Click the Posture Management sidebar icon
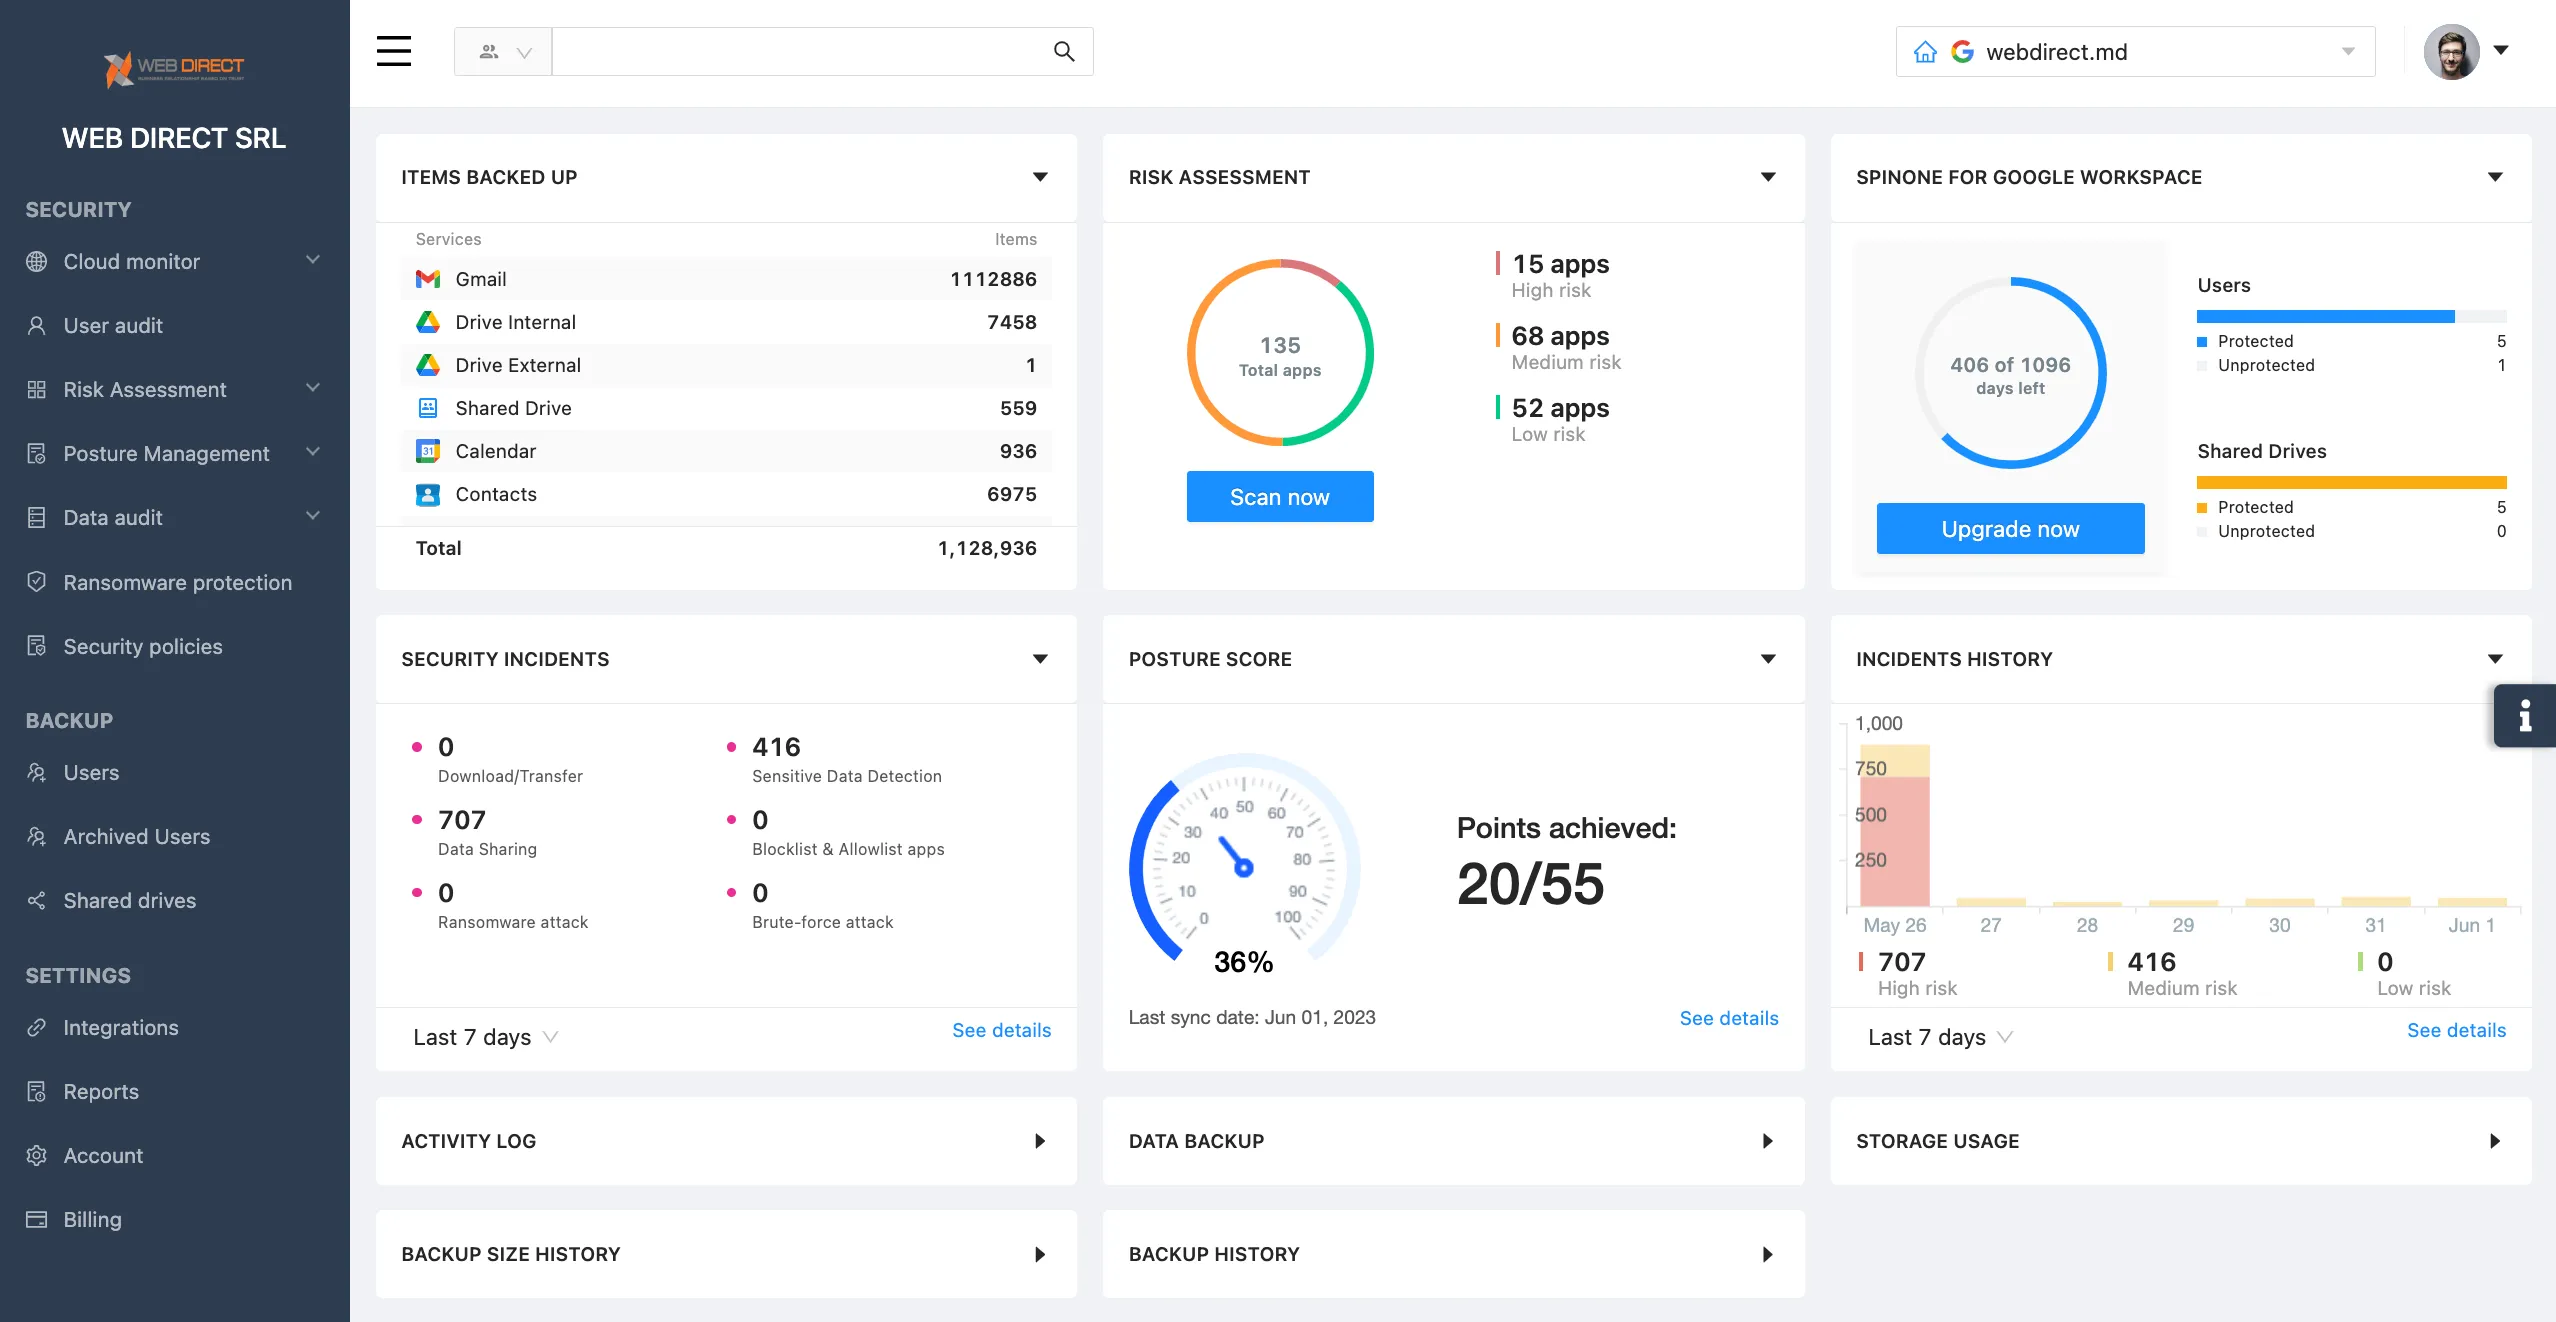The height and width of the screenshot is (1322, 2556). [x=37, y=454]
